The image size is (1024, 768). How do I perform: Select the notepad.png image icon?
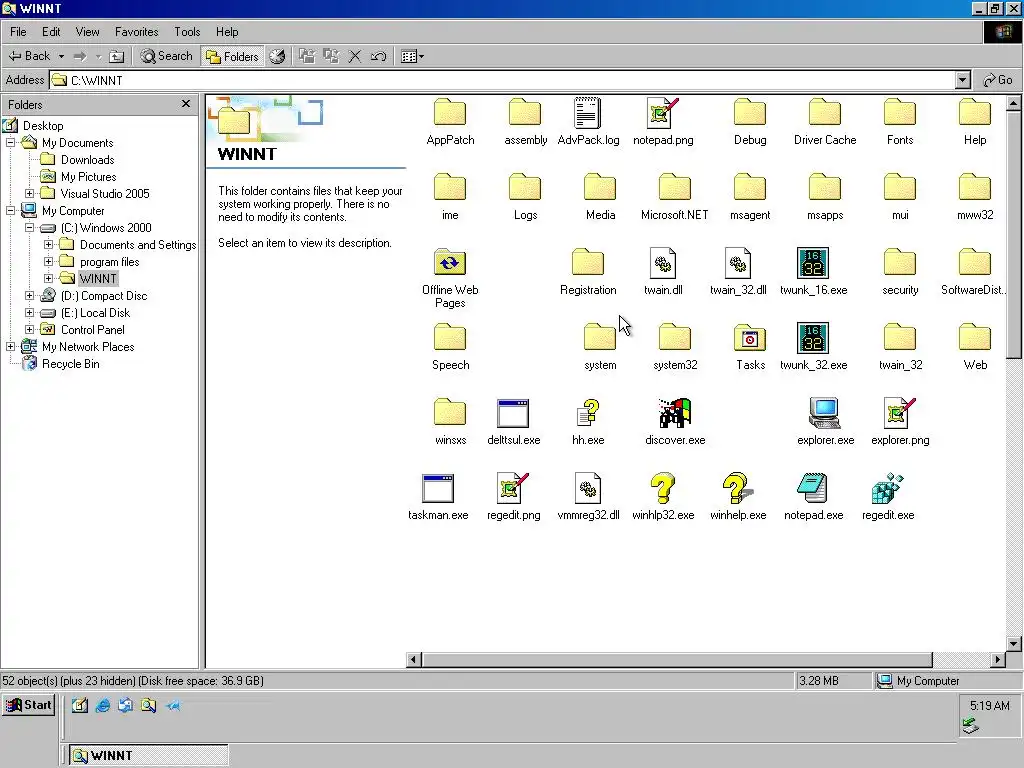click(663, 112)
